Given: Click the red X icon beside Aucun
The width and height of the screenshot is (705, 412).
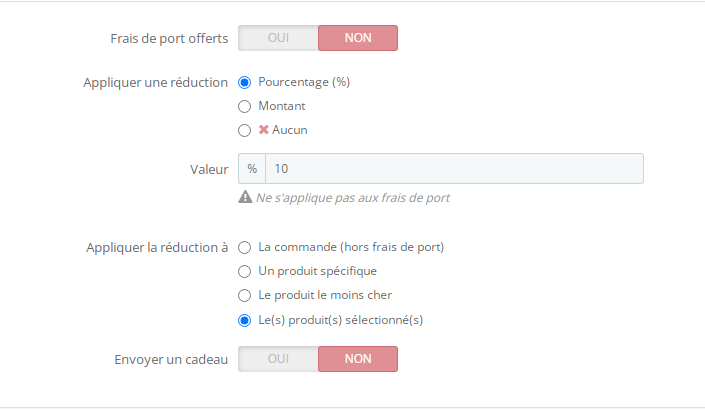Looking at the screenshot, I should pos(264,130).
